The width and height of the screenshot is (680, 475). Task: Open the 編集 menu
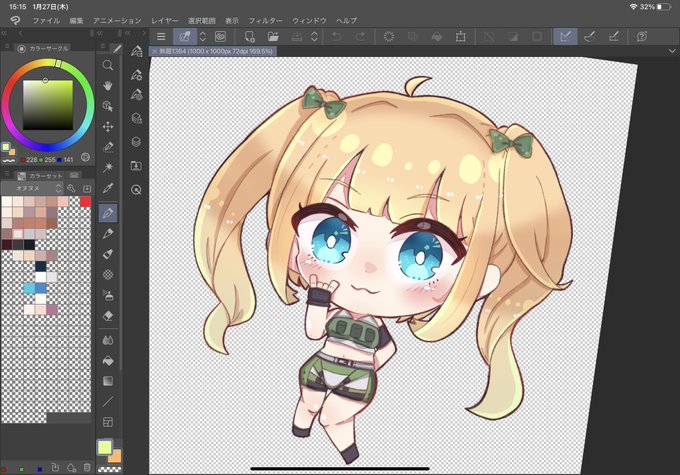(x=76, y=20)
